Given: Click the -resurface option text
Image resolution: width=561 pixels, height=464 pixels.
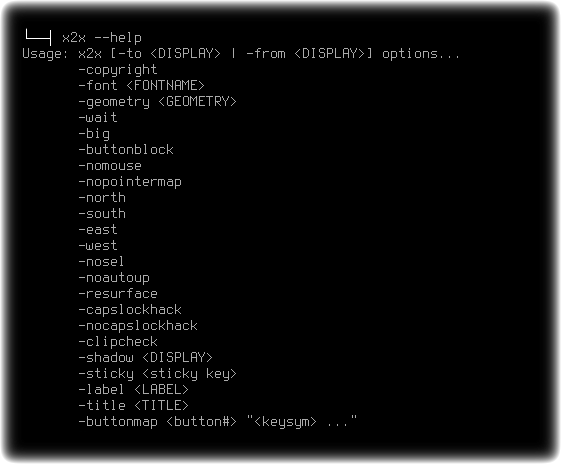Looking at the screenshot, I should click(118, 294).
